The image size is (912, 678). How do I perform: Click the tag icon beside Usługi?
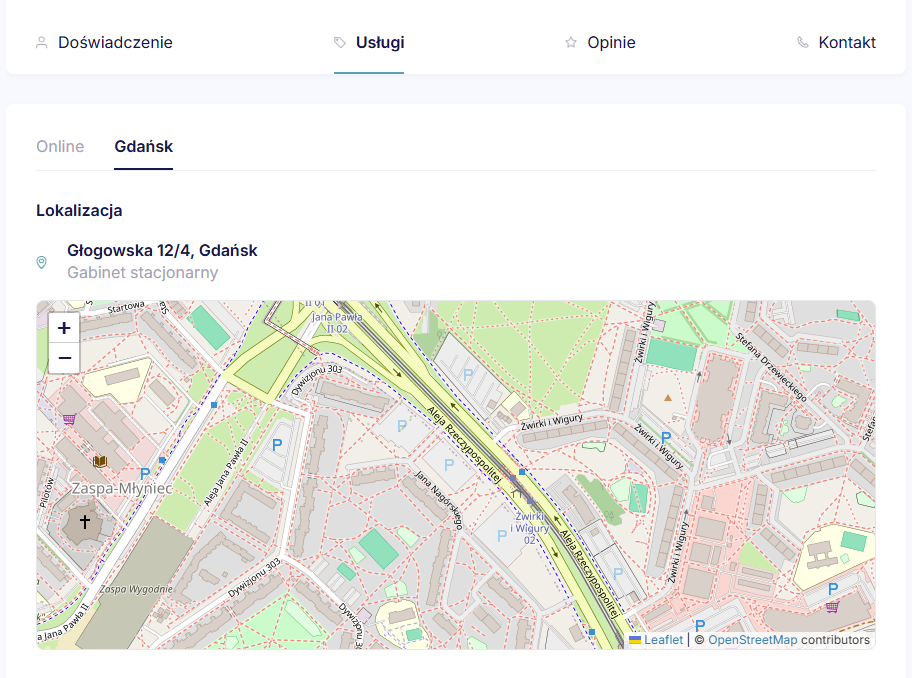pyautogui.click(x=340, y=43)
